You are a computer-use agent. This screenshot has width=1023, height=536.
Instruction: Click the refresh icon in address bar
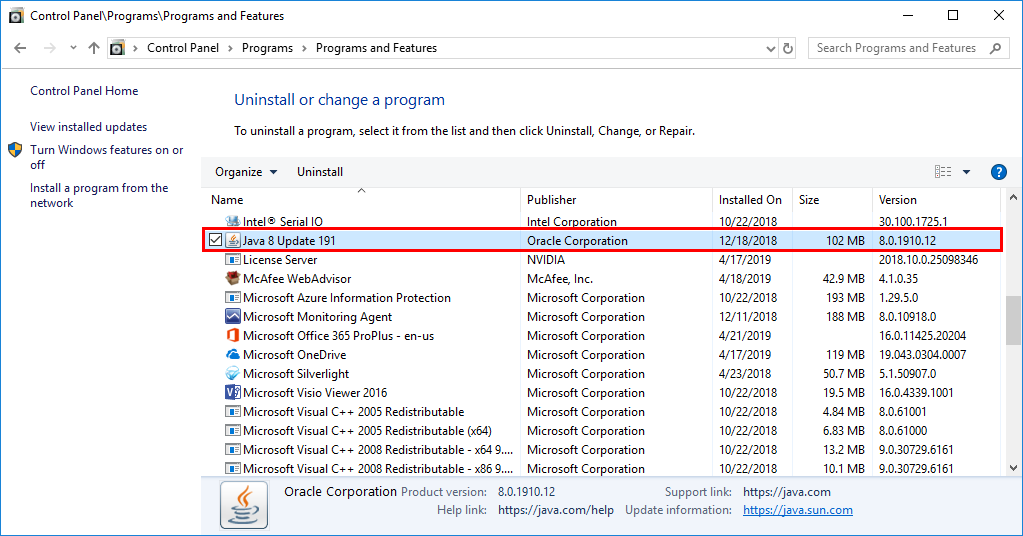(x=788, y=48)
